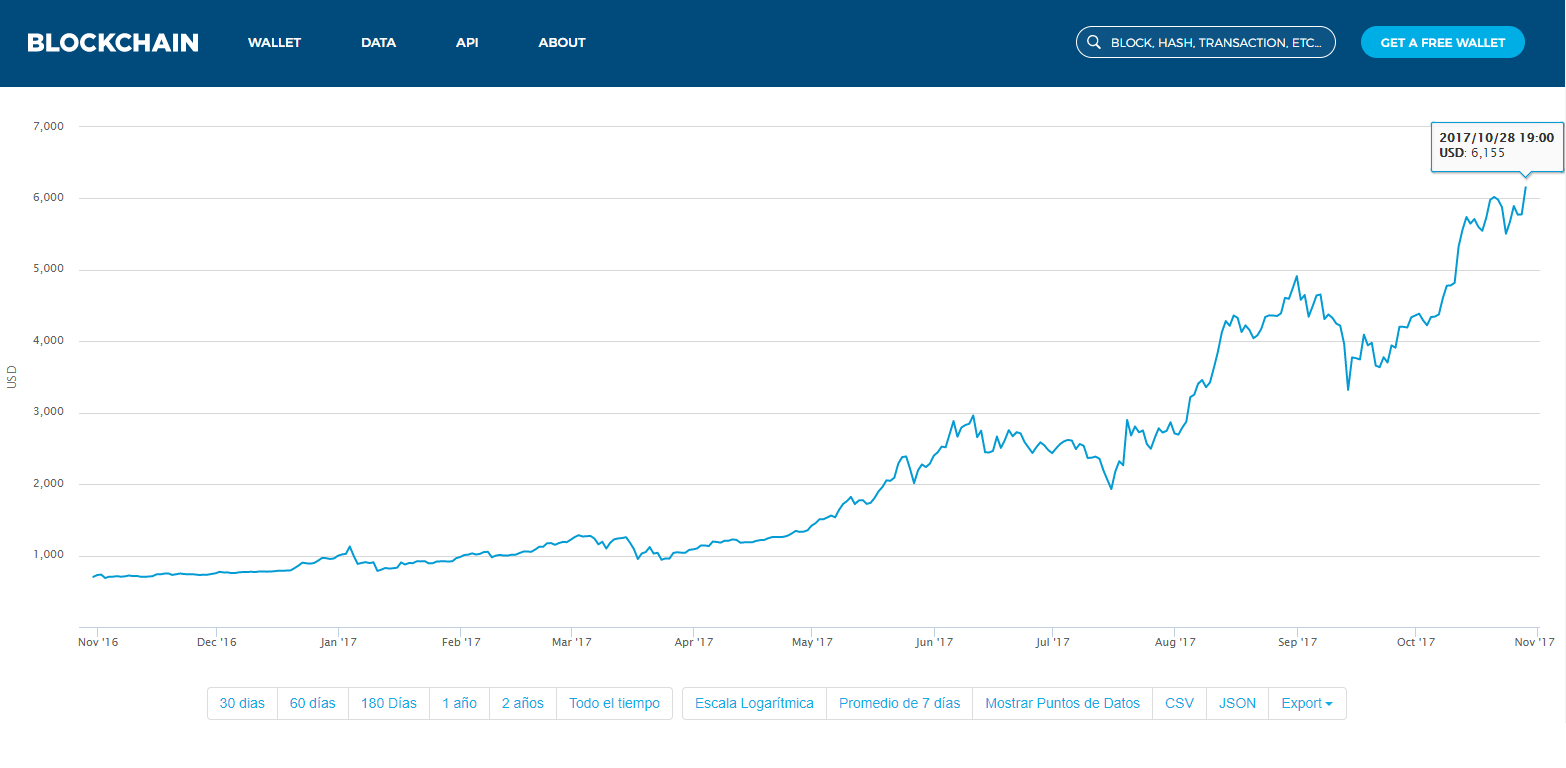Choose the 180 Días range
This screenshot has width=1566, height=768.
click(388, 703)
